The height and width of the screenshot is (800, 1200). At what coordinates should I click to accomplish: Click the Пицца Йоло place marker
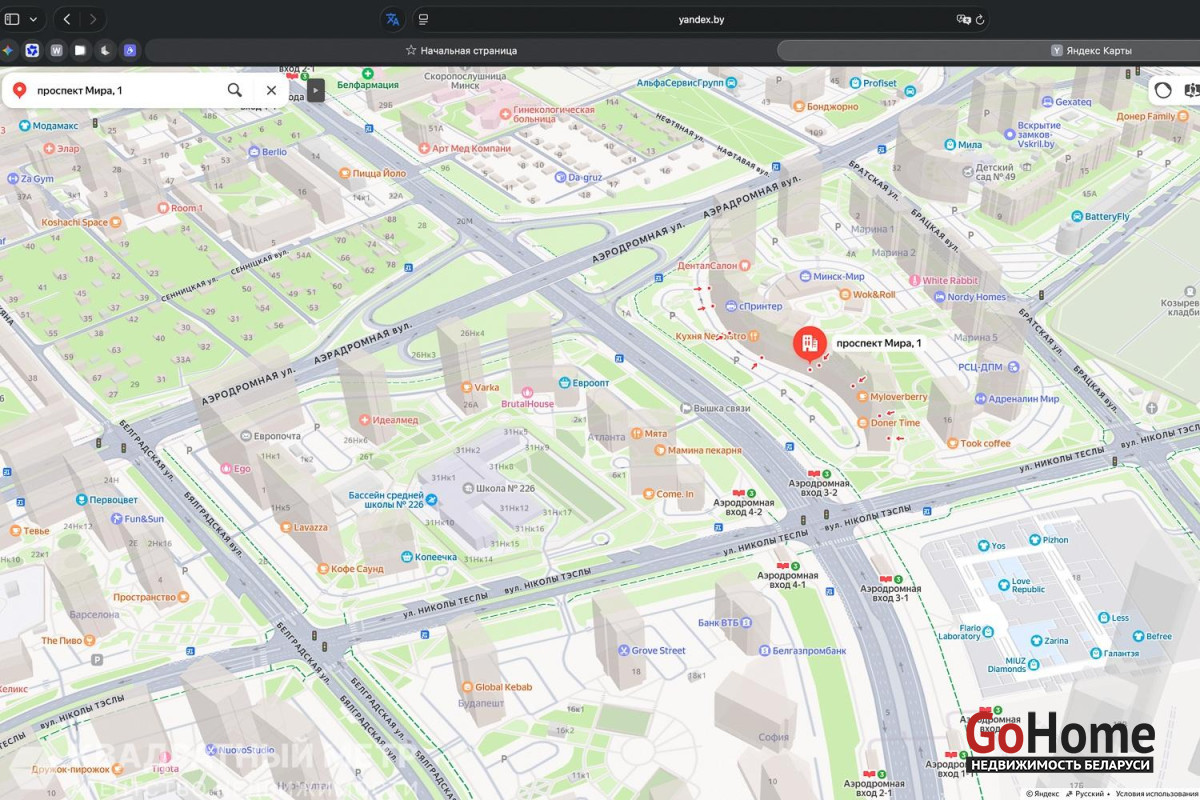[345, 173]
